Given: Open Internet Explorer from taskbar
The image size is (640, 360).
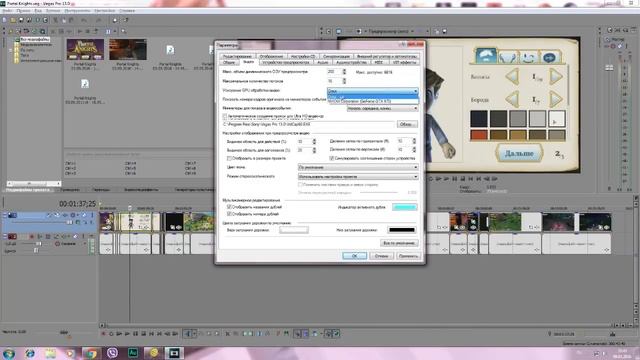Looking at the screenshot, I should click(30, 353).
